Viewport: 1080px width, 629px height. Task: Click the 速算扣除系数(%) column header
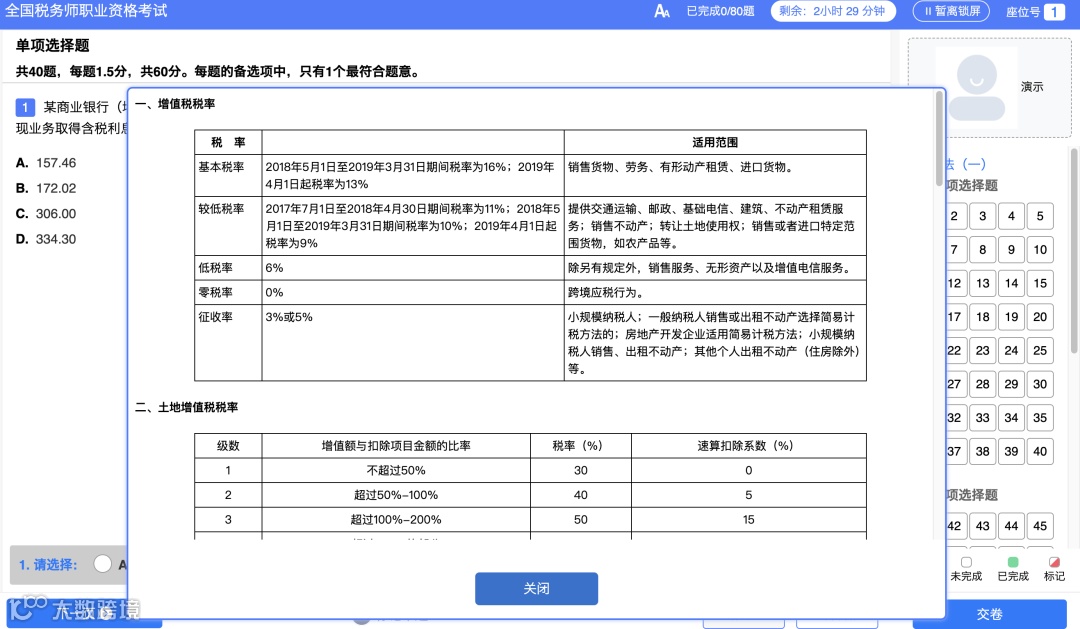[x=749, y=446]
